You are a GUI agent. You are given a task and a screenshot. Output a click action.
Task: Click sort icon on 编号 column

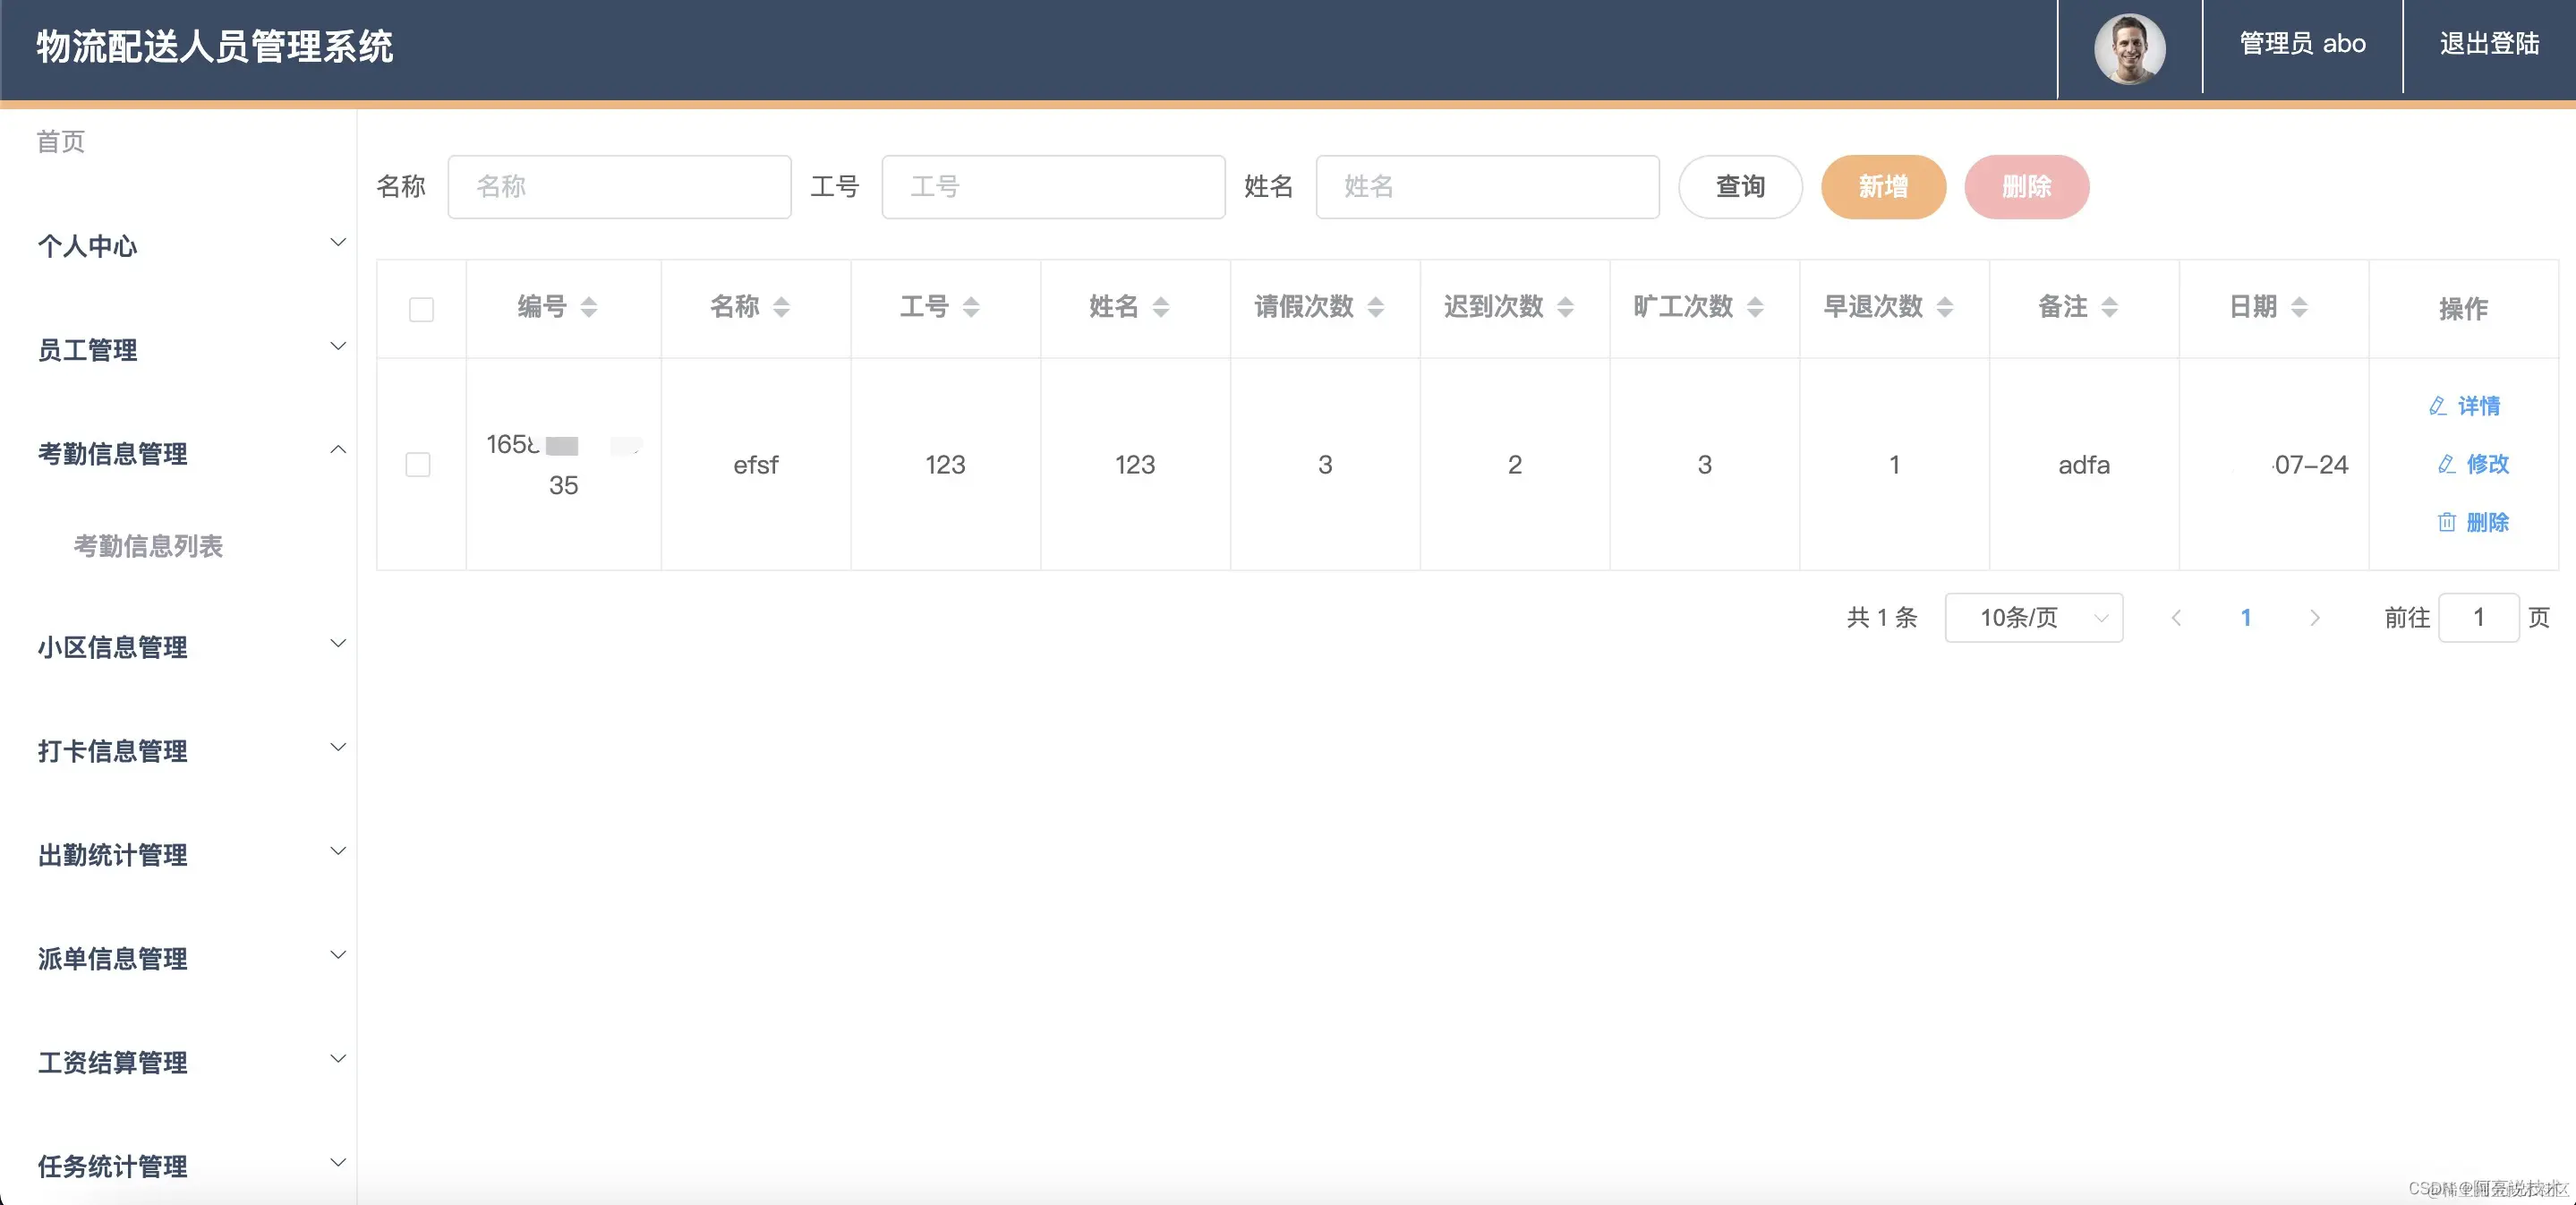pos(589,307)
